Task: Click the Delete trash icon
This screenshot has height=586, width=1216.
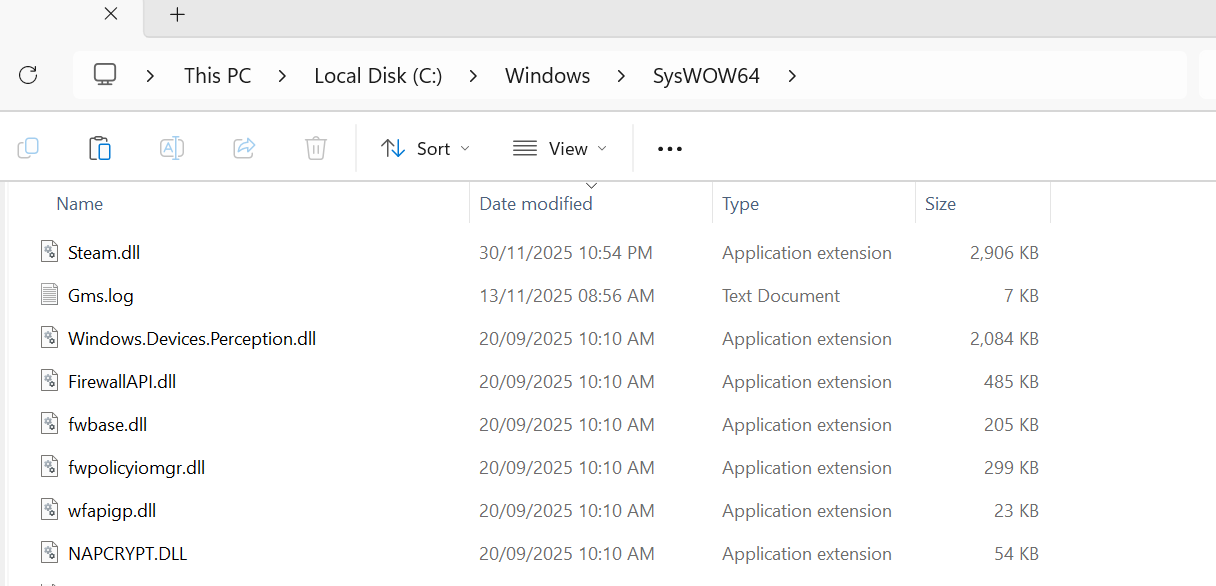Action: pyautogui.click(x=316, y=149)
